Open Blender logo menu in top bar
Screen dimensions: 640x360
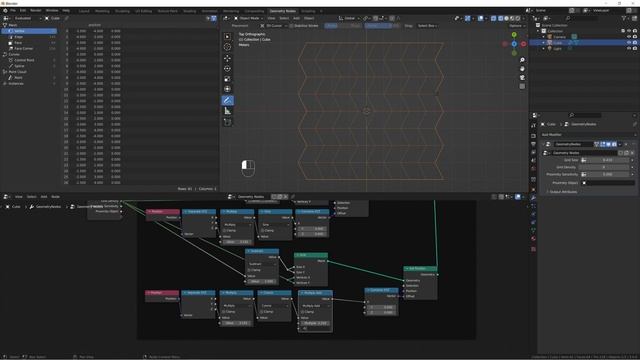(5, 11)
